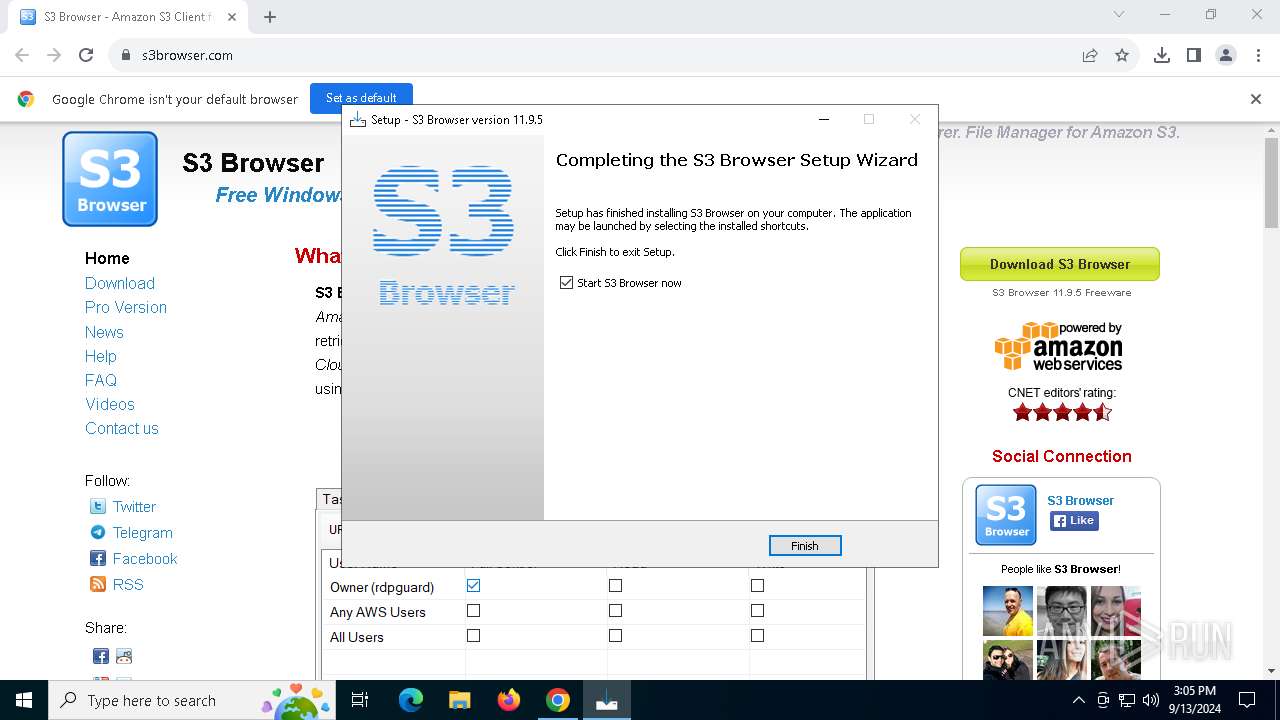Toggle Chrome side panel icon
Image resolution: width=1280 pixels, height=720 pixels.
[x=1194, y=55]
